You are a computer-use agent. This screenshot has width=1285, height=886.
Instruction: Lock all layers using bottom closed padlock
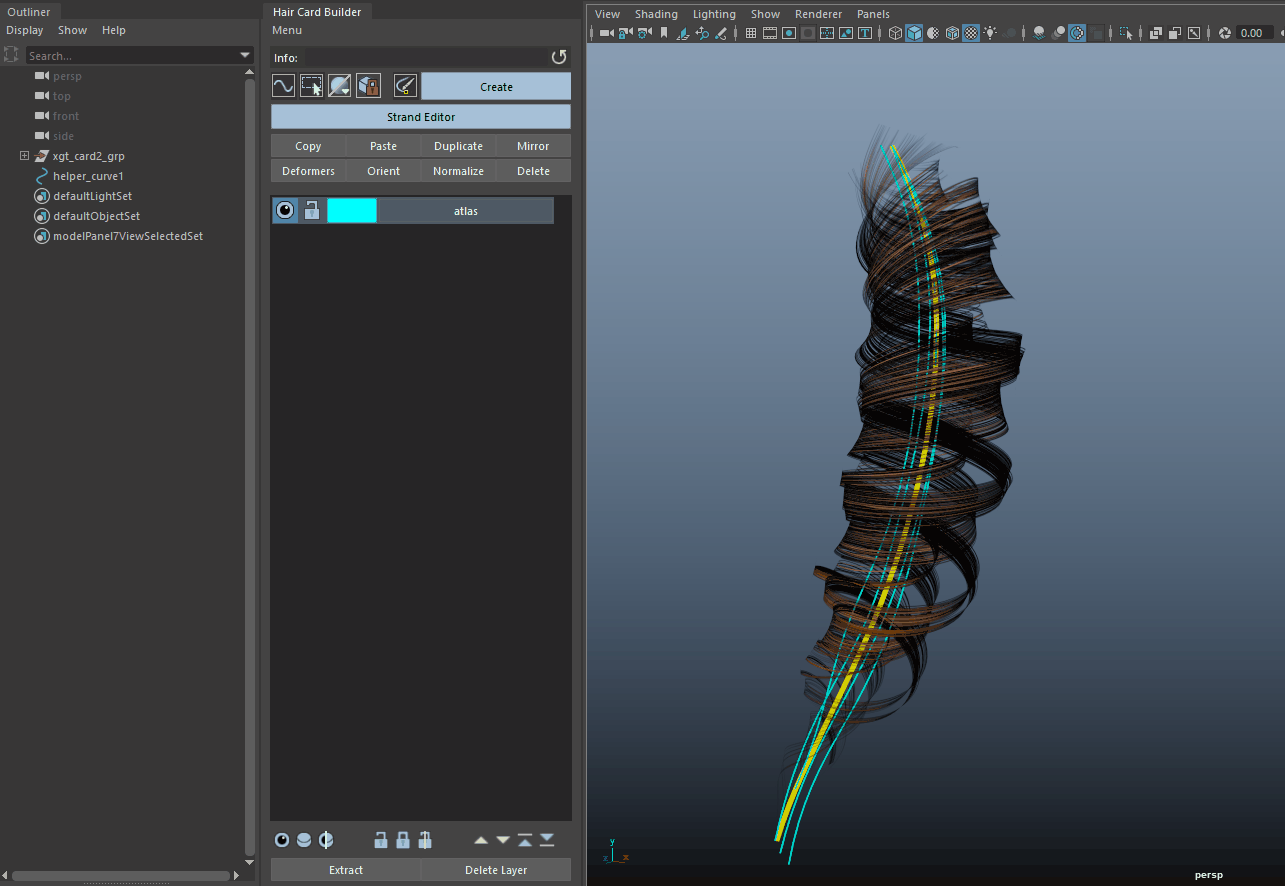tap(403, 840)
